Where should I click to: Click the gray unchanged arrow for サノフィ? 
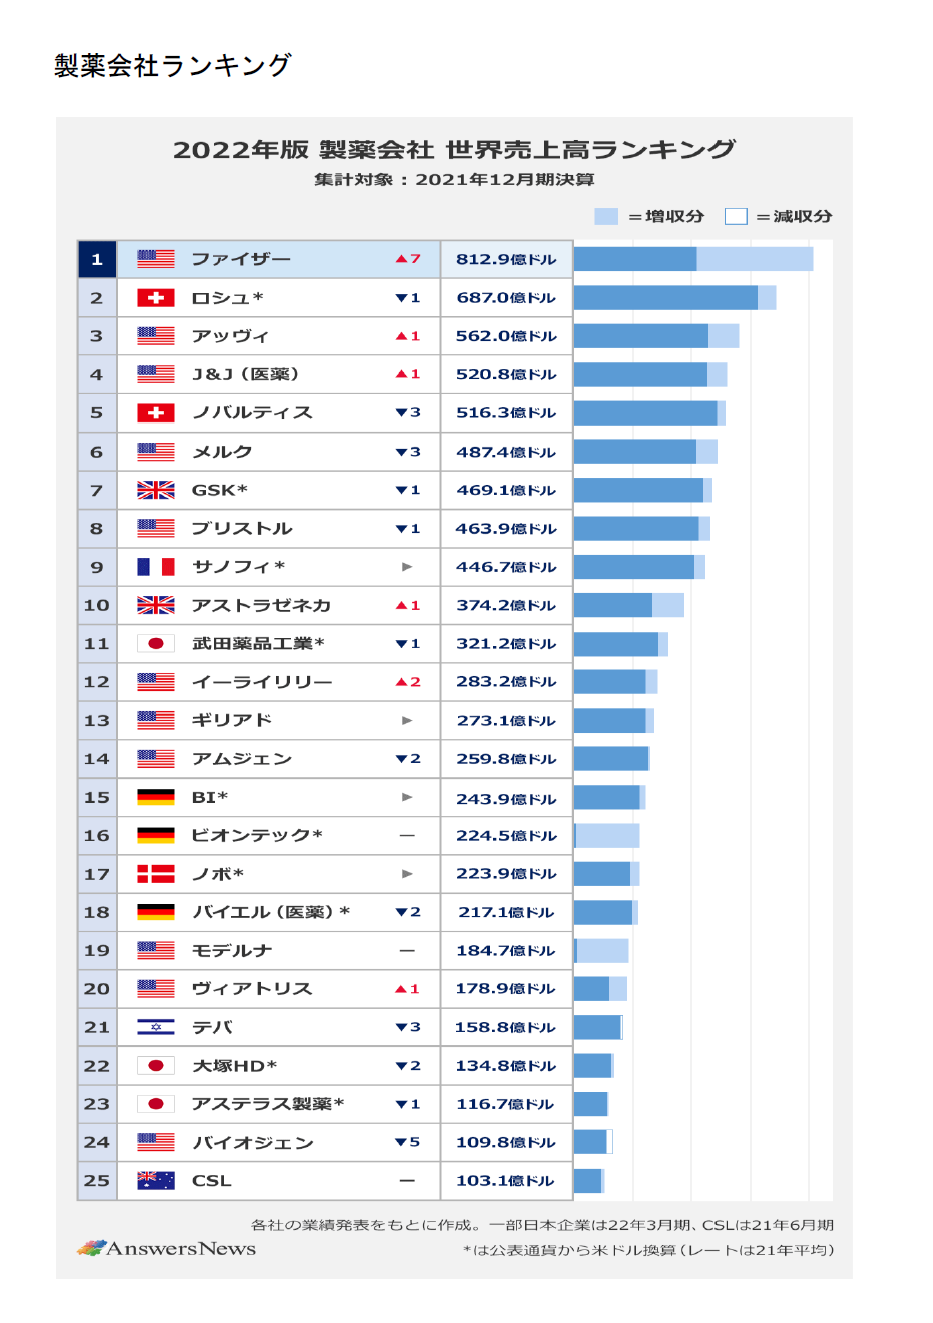point(407,567)
